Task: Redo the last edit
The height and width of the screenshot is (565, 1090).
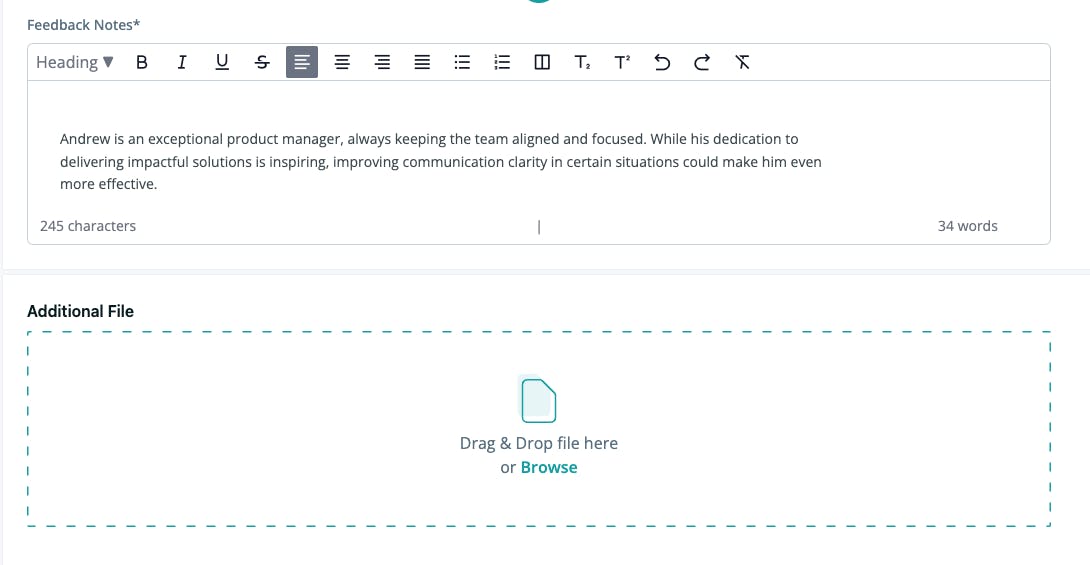Action: pyautogui.click(x=702, y=62)
